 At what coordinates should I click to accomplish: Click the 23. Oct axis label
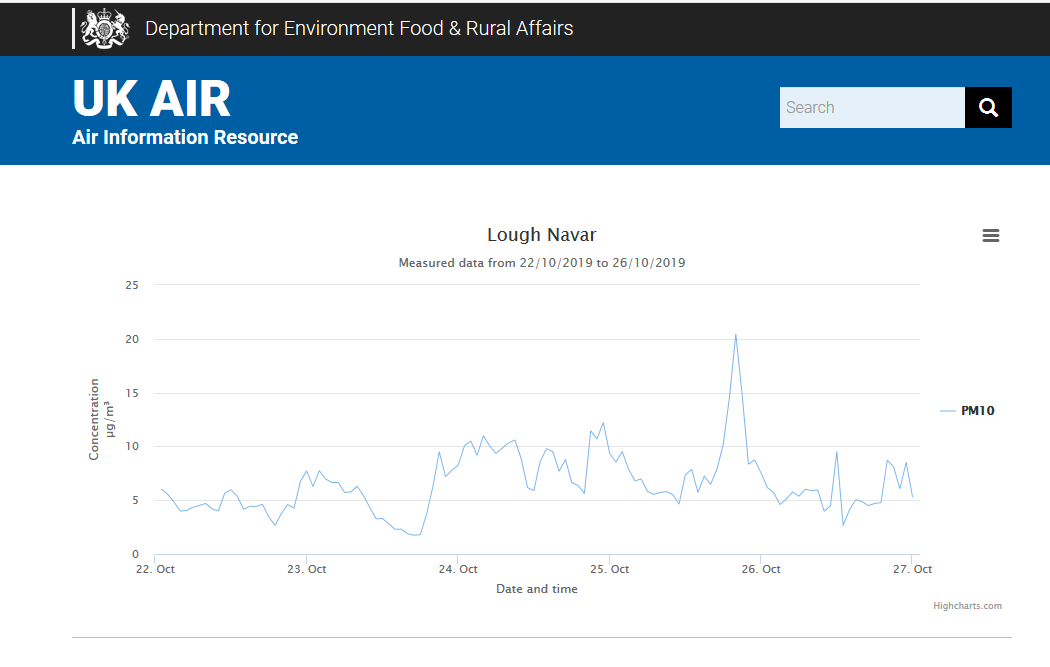coord(307,569)
